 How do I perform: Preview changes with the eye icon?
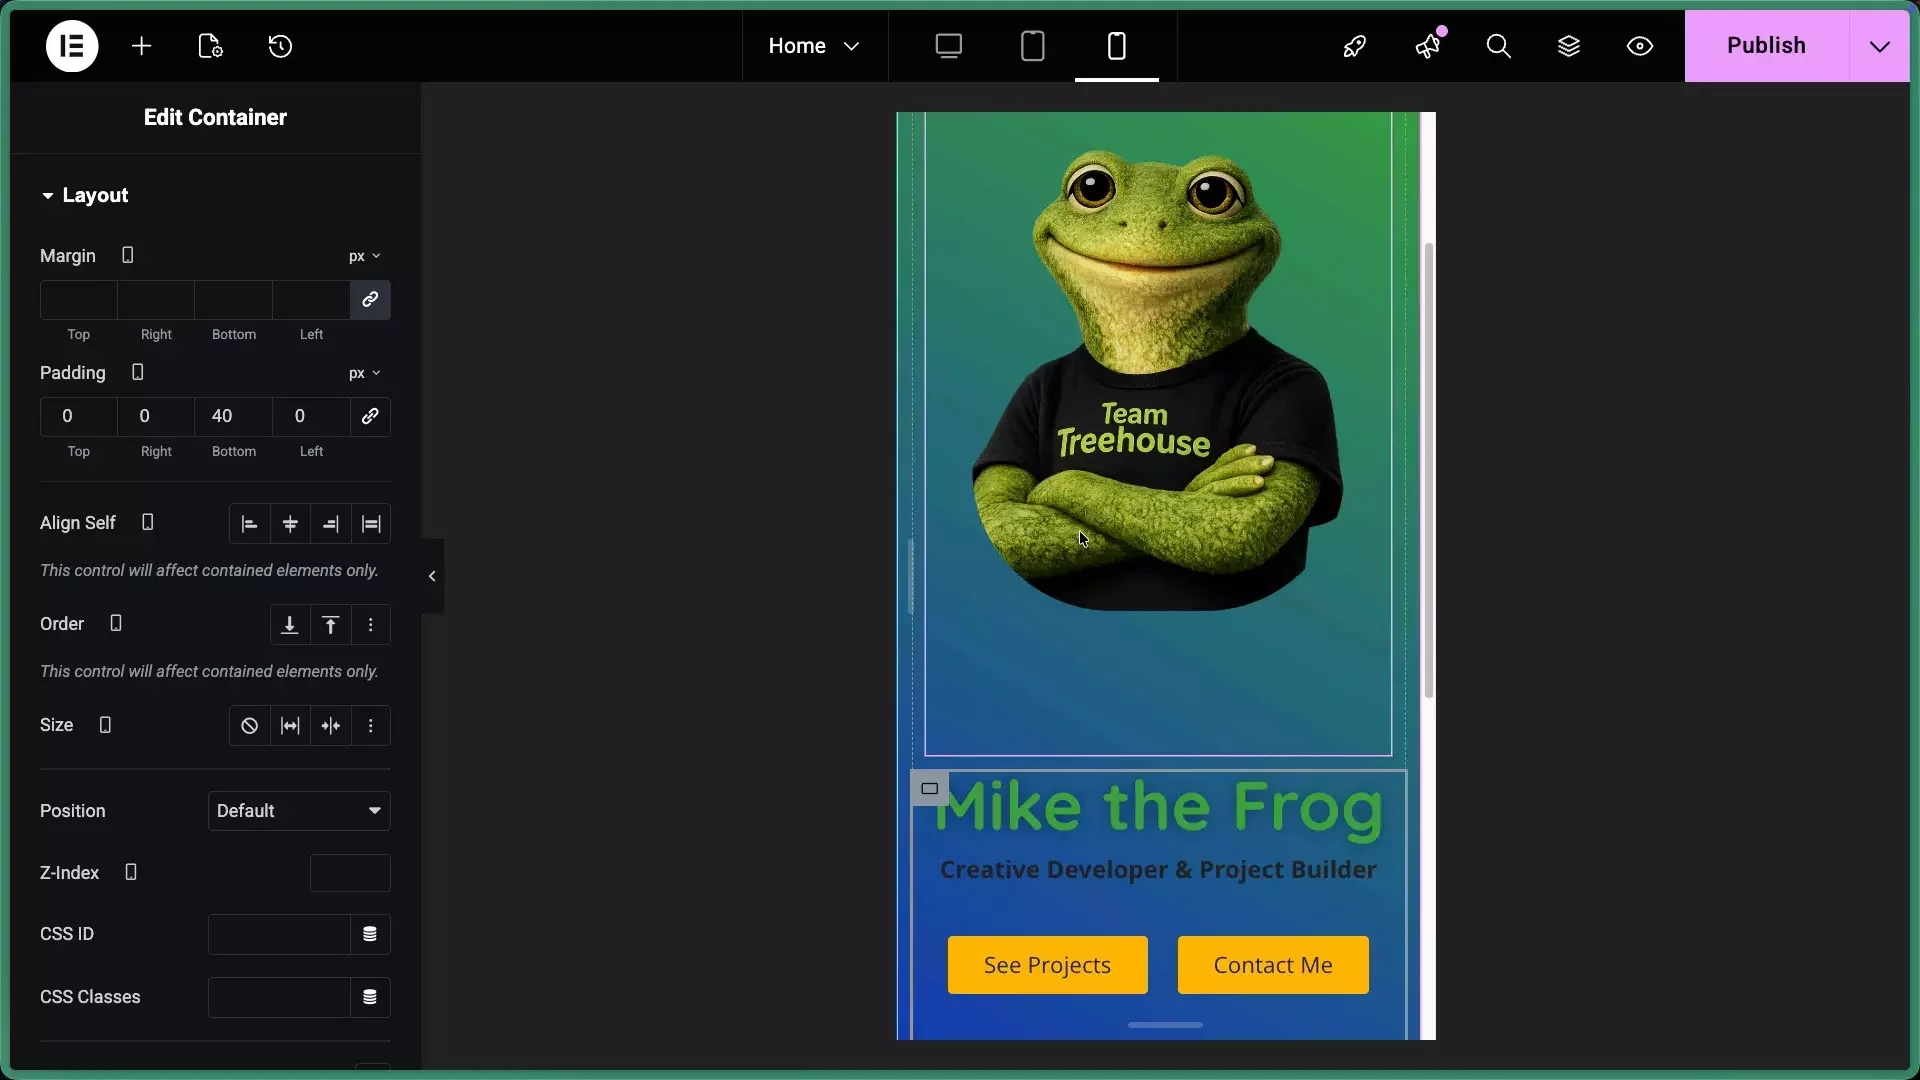click(1640, 46)
